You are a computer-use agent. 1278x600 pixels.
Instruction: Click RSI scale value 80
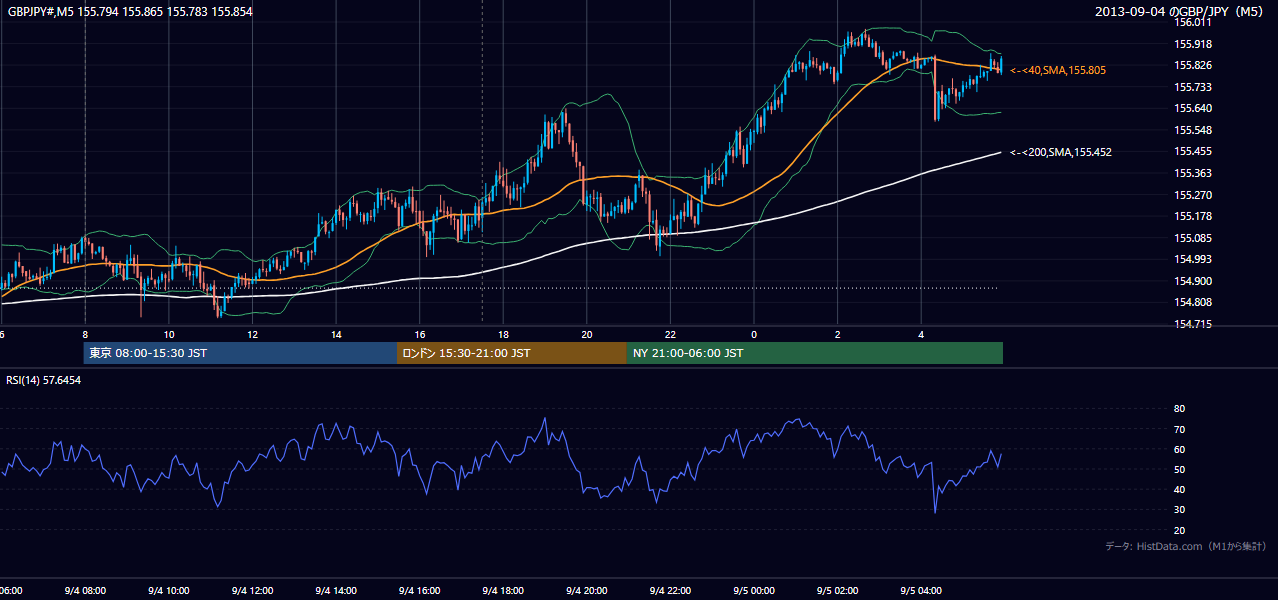[1179, 409]
